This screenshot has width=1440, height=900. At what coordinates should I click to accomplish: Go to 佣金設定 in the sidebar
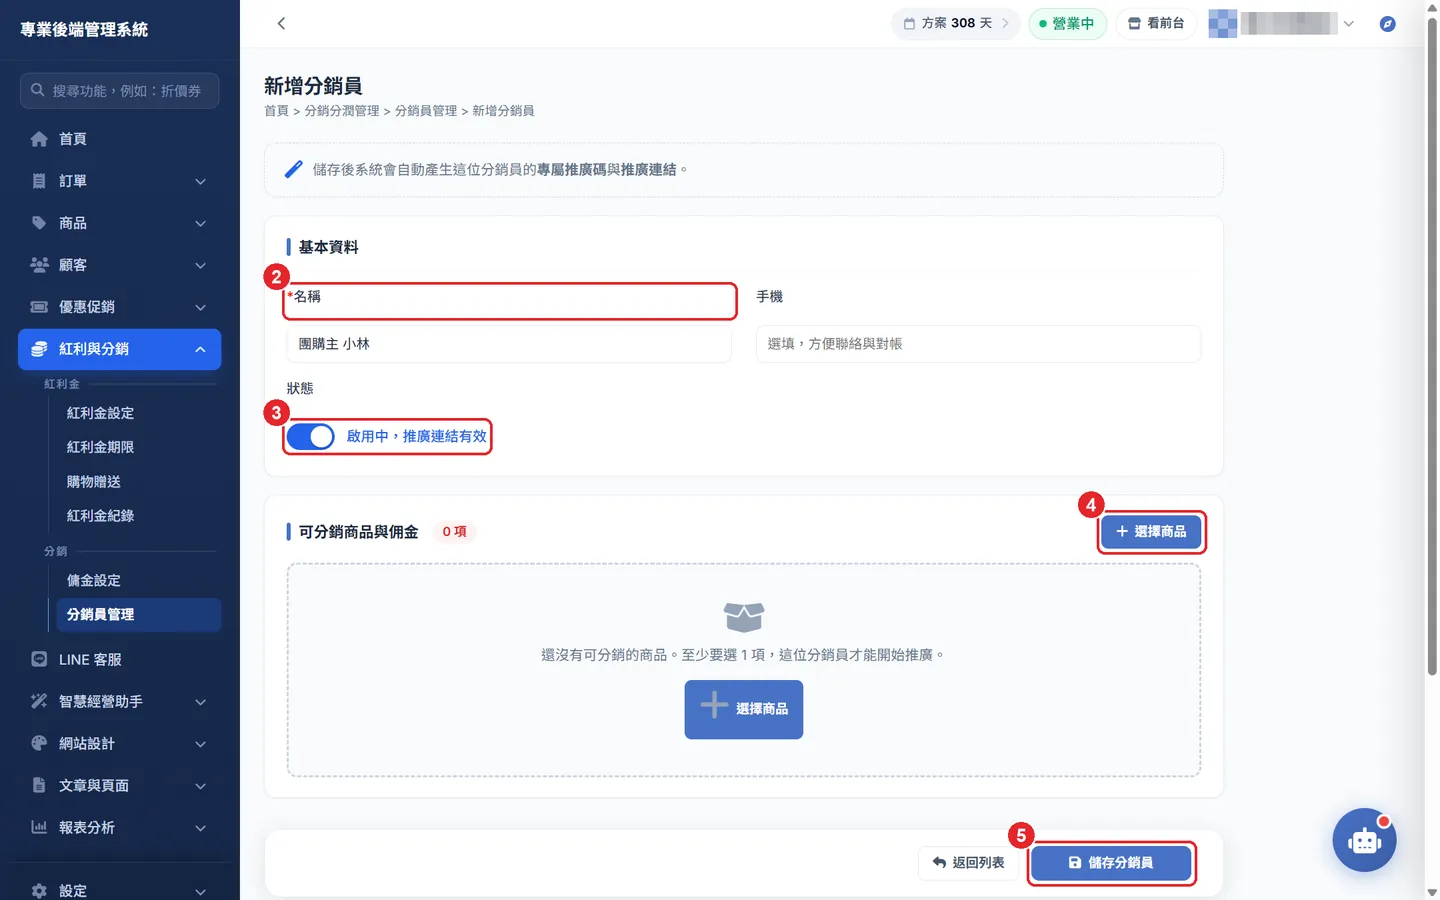coord(94,580)
